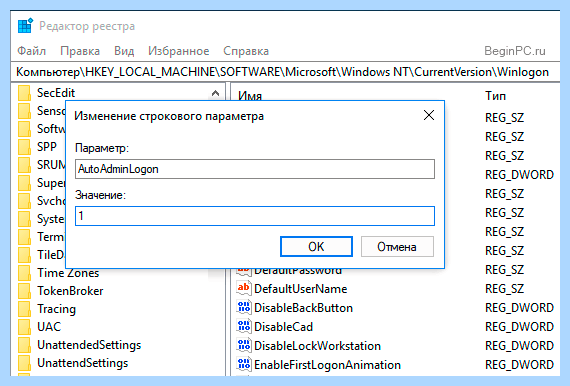The height and width of the screenshot is (386, 570).
Task: Select the EnableFirstLogonAnimation value
Action: pos(327,365)
